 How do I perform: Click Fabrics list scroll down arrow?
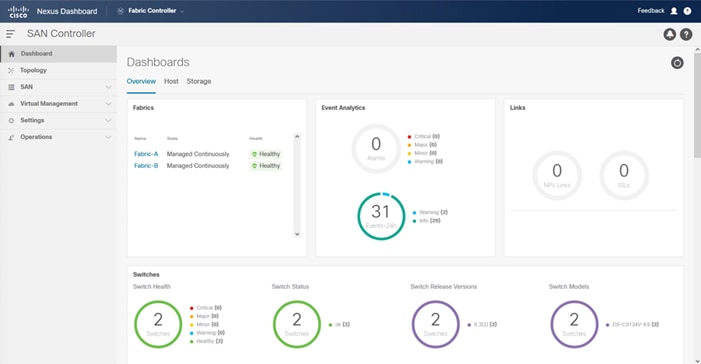point(297,234)
